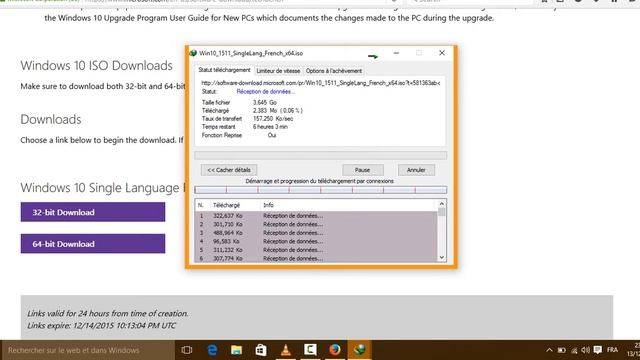Open the volume tray icon
The height and width of the screenshot is (360, 640).
coord(586,350)
